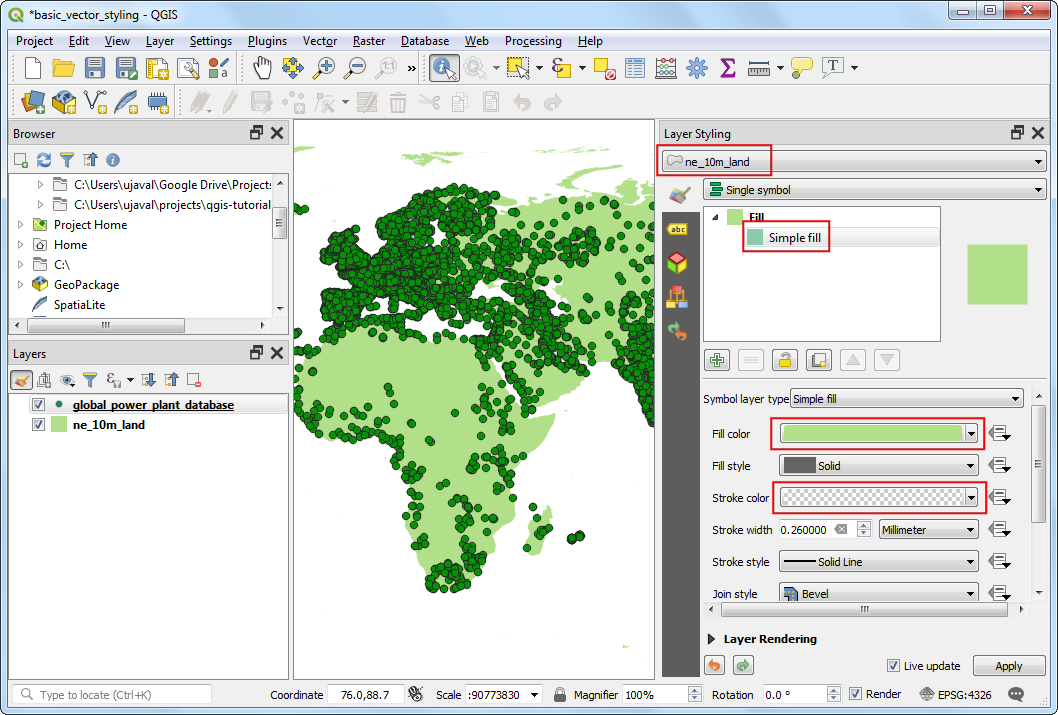Activate the Pan Map tool
This screenshot has width=1058, height=715.
259,67
